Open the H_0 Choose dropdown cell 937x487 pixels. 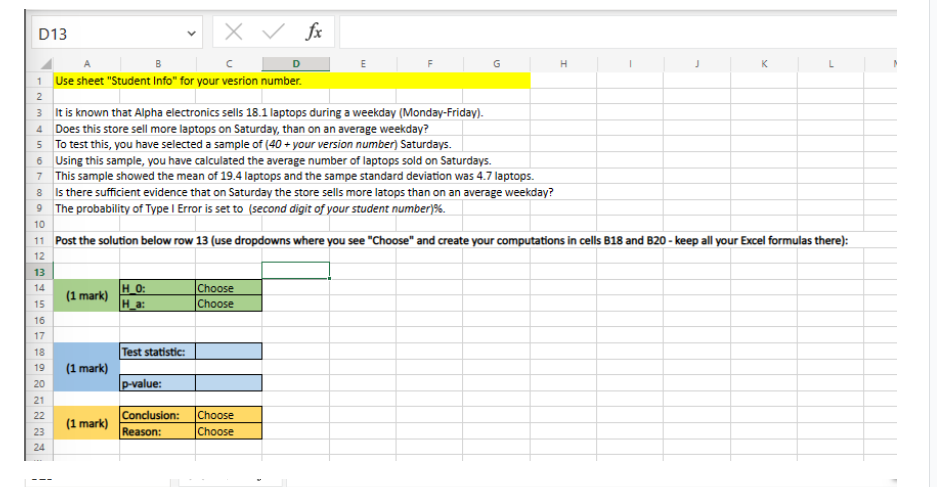pyautogui.click(x=229, y=288)
